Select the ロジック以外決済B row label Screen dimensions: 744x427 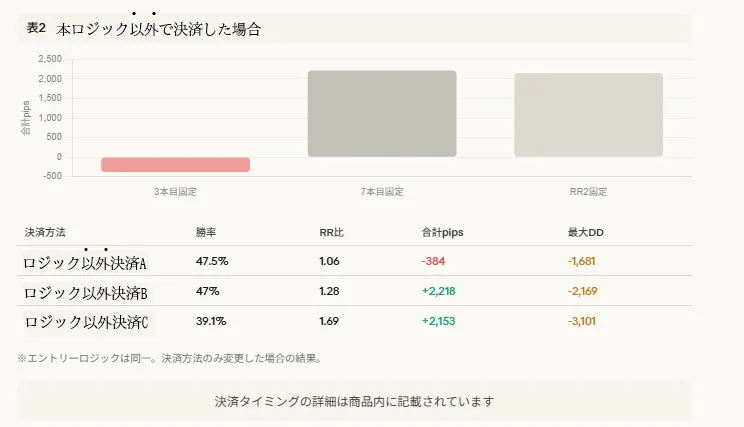point(85,293)
